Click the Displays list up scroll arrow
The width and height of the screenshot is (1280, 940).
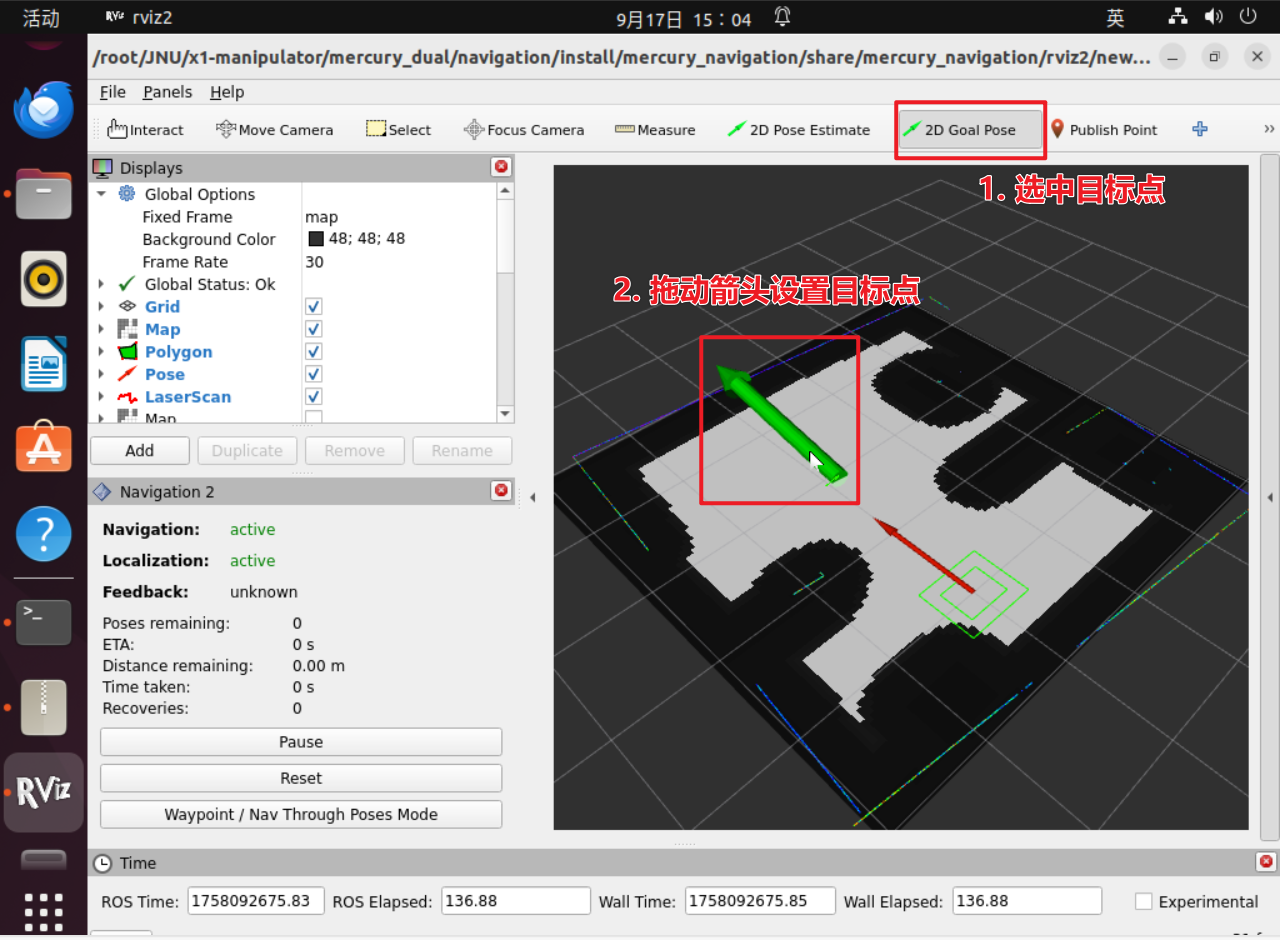point(505,190)
